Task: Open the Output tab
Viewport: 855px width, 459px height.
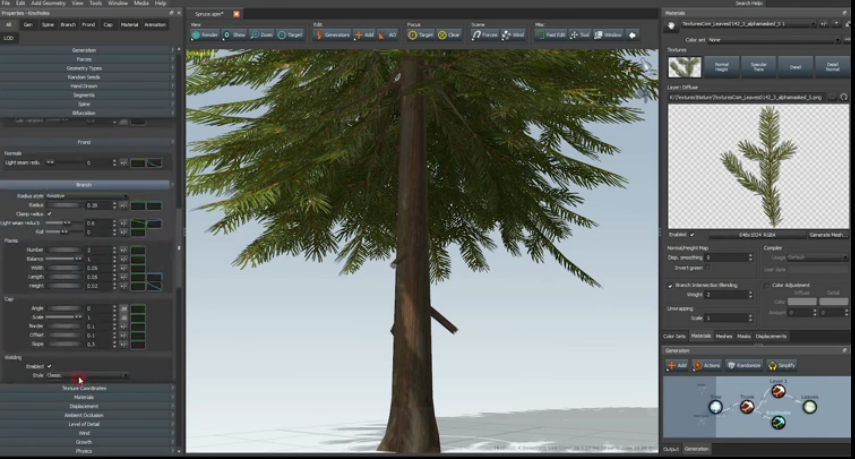Action: point(671,449)
